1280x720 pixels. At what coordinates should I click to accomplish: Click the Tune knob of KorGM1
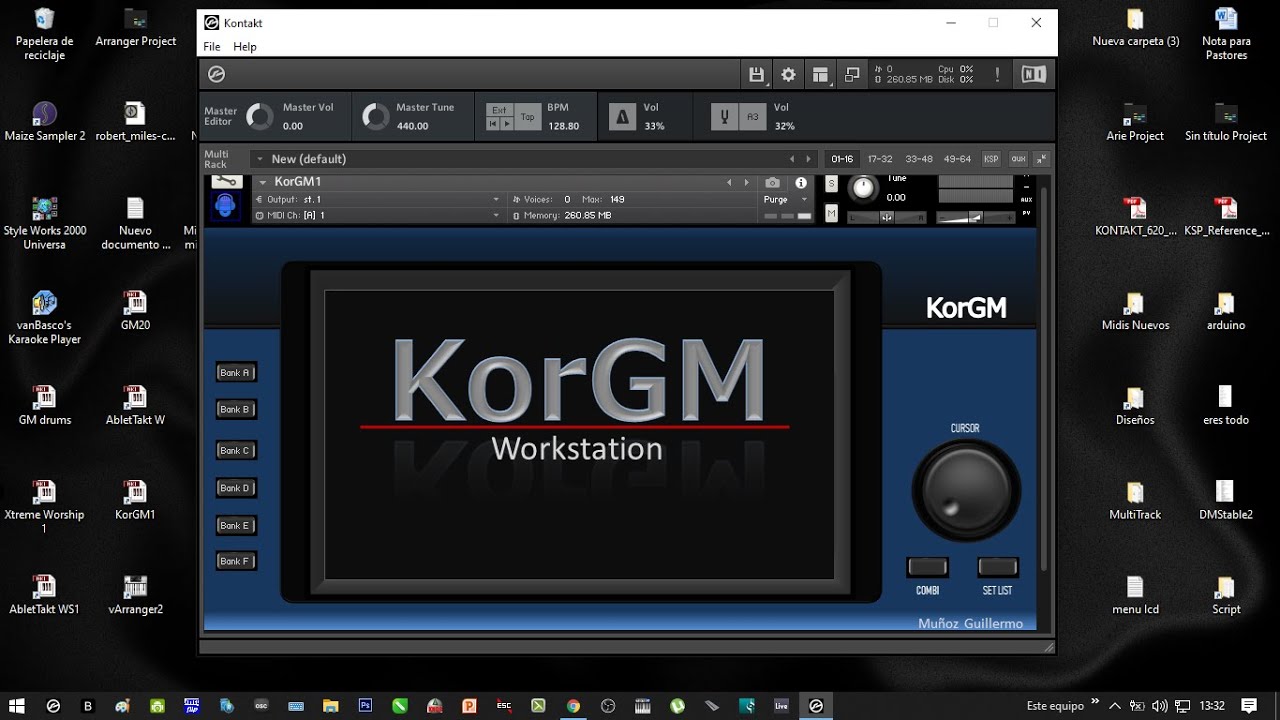pyautogui.click(x=863, y=187)
